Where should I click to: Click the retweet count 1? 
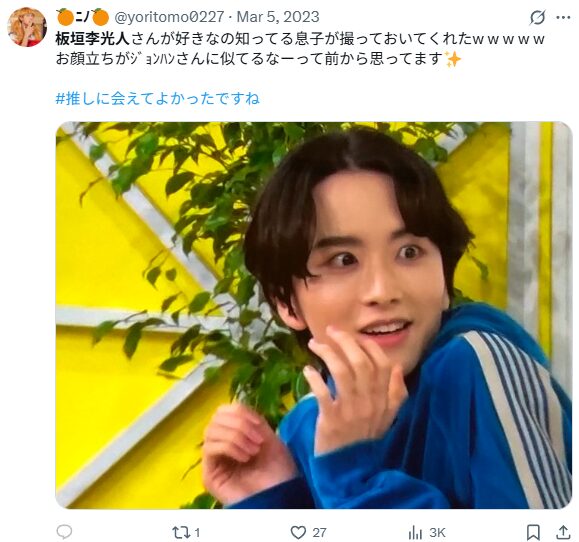pyautogui.click(x=197, y=532)
